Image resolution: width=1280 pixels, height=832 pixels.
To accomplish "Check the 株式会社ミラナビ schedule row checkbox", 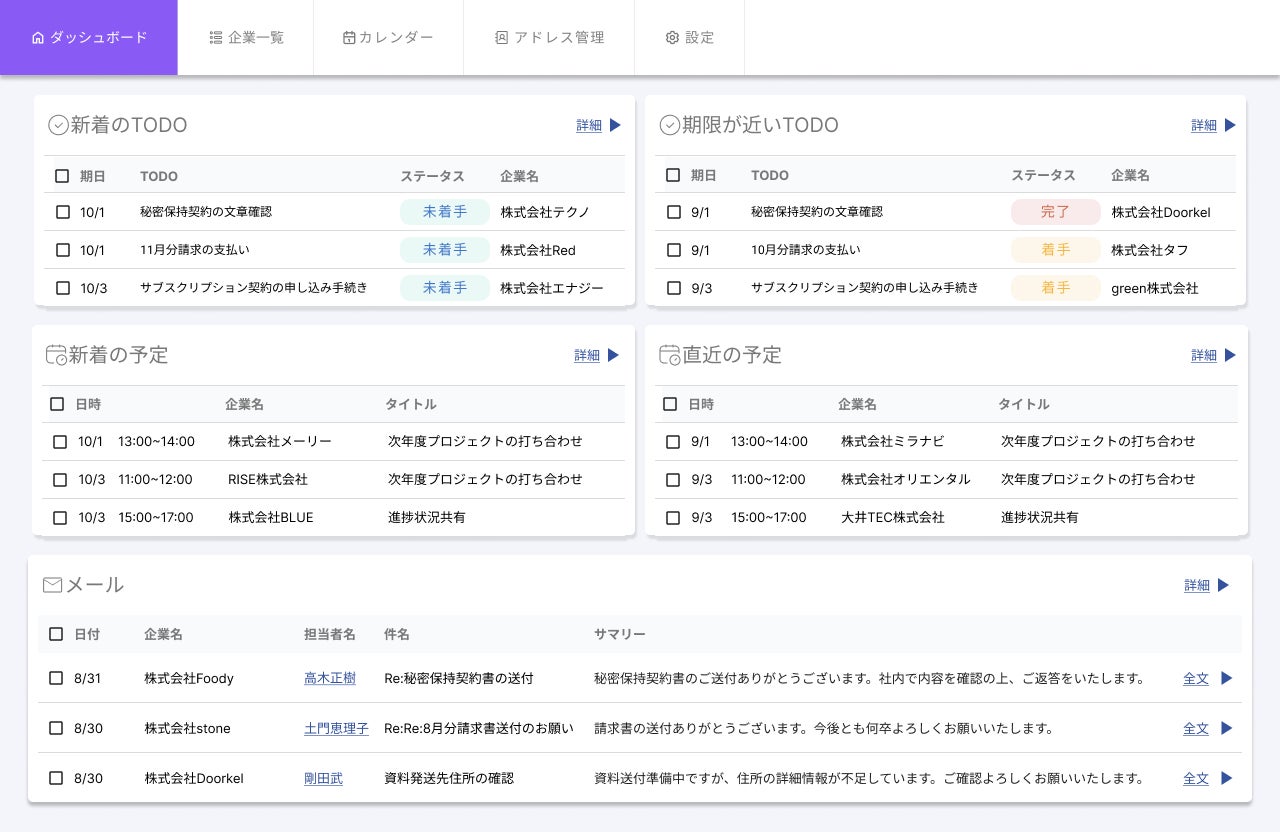I will tap(673, 442).
